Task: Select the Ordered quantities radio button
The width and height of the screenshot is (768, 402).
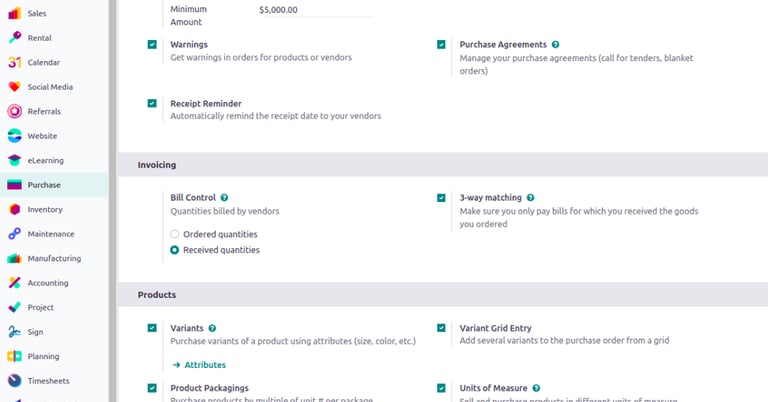Action: 175,234
